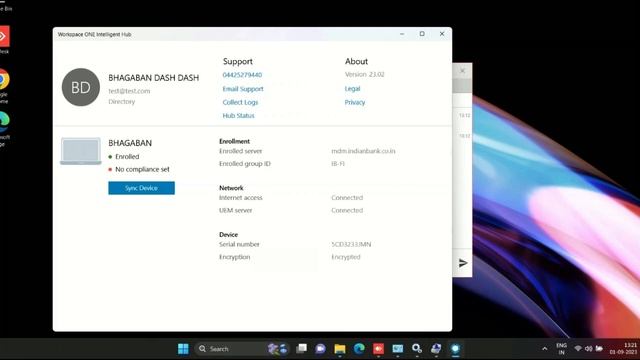
Task: Open Workspace ONE Hub taskbar icon
Action: pos(455,349)
